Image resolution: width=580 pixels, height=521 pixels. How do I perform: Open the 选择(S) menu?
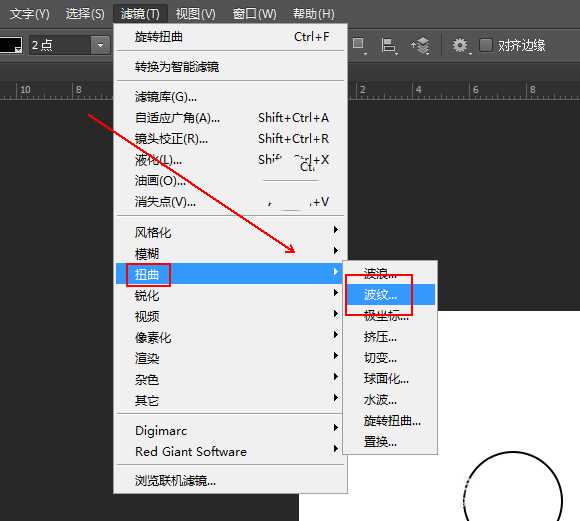pyautogui.click(x=85, y=14)
